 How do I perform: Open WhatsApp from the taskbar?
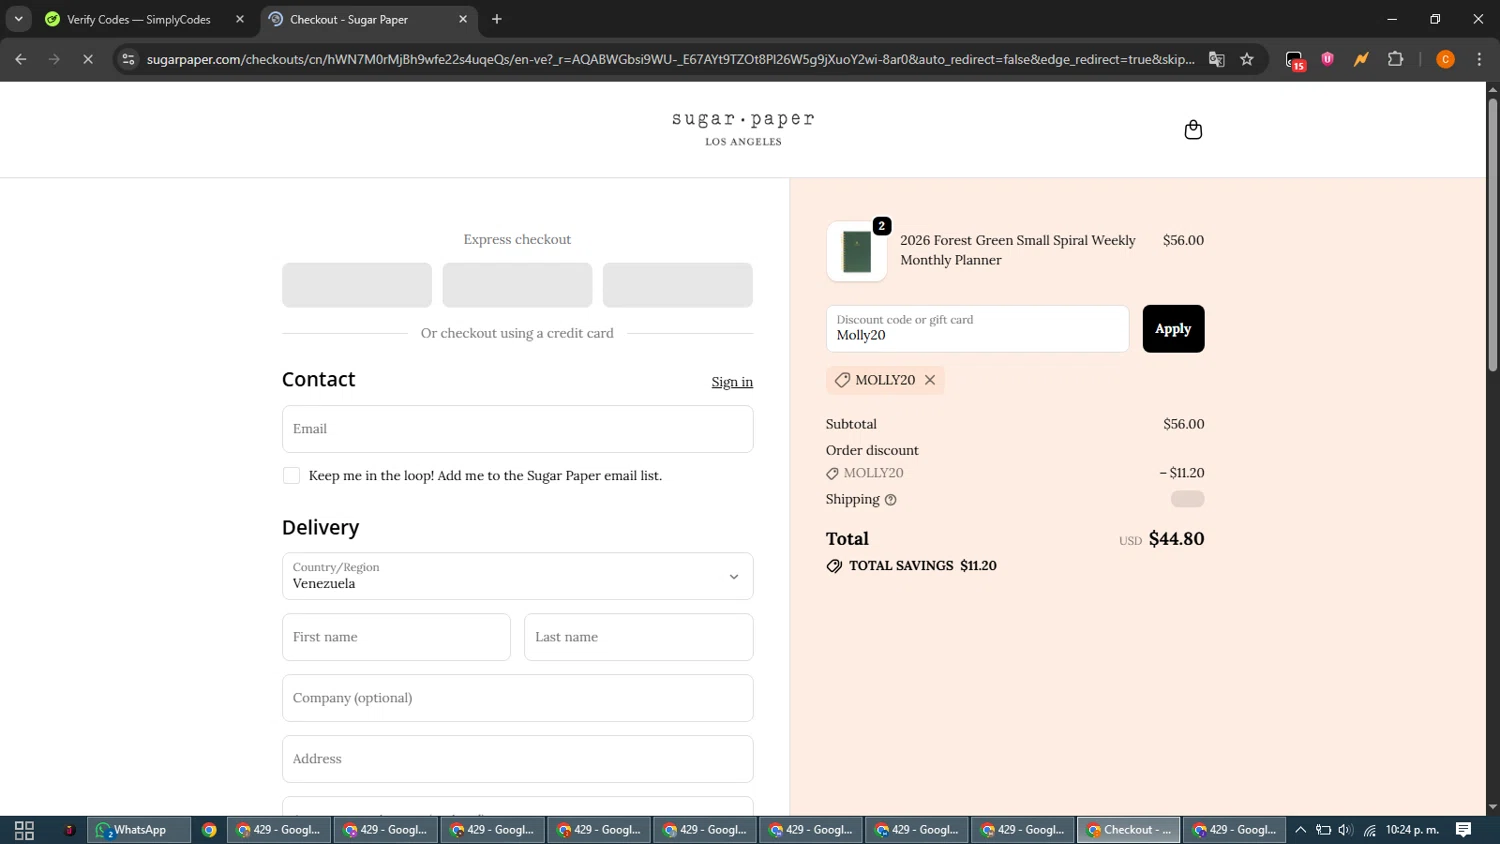pos(139,830)
